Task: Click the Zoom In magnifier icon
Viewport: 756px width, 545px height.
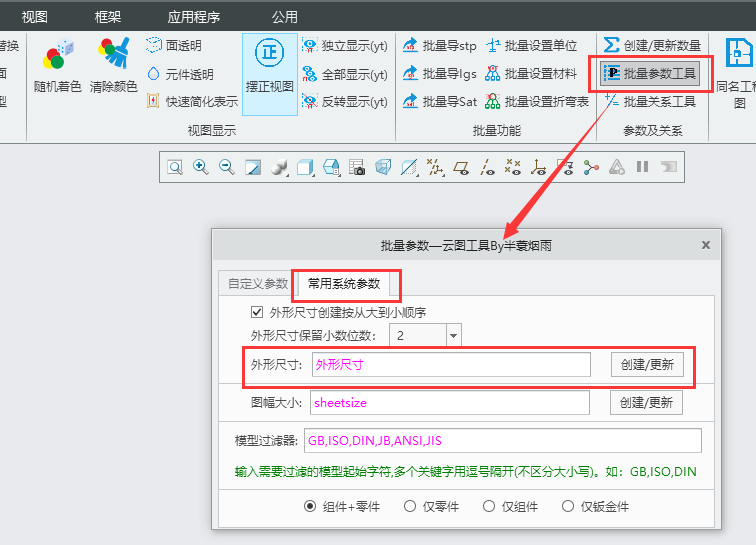Action: 201,167
